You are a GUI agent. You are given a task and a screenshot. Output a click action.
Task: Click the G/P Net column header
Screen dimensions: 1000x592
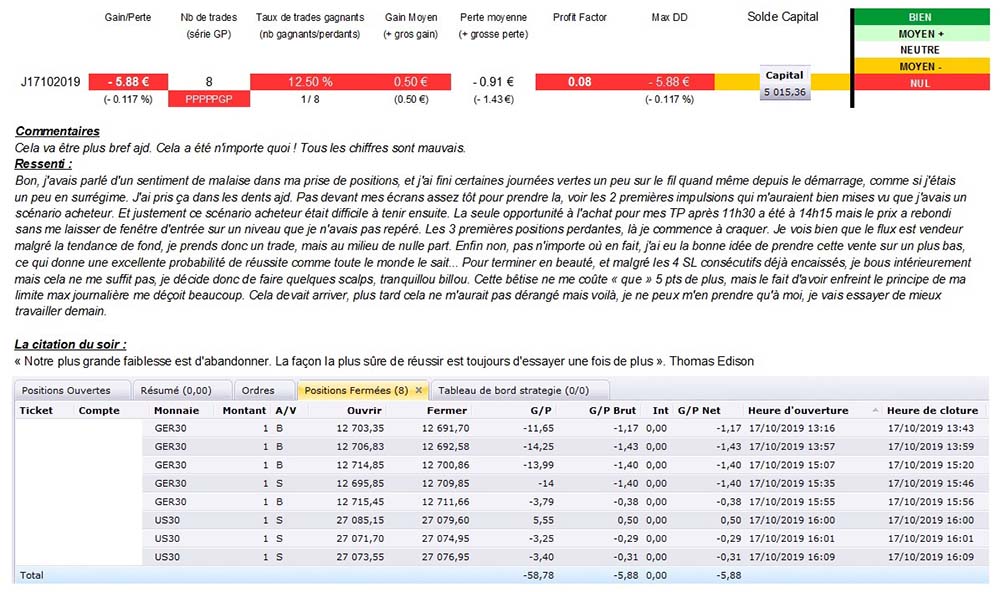coord(698,410)
